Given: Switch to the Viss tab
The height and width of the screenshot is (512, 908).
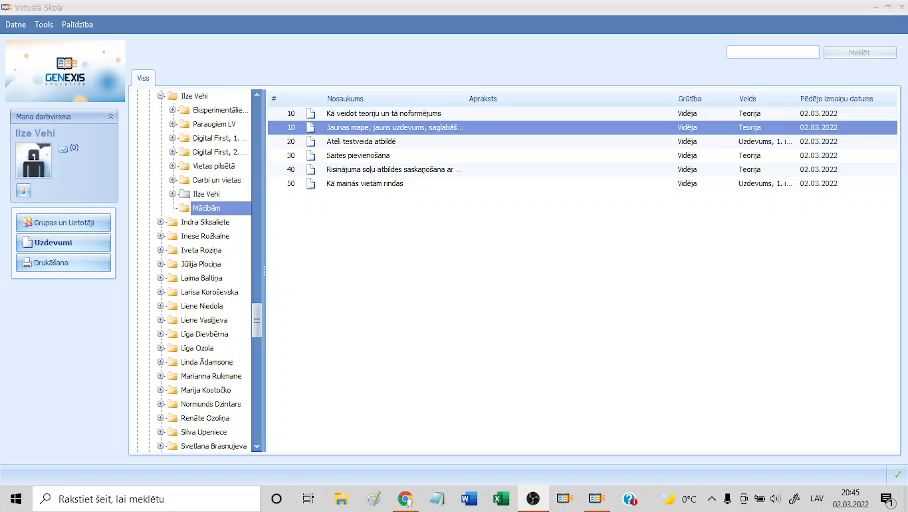Looking at the screenshot, I should click(x=141, y=77).
